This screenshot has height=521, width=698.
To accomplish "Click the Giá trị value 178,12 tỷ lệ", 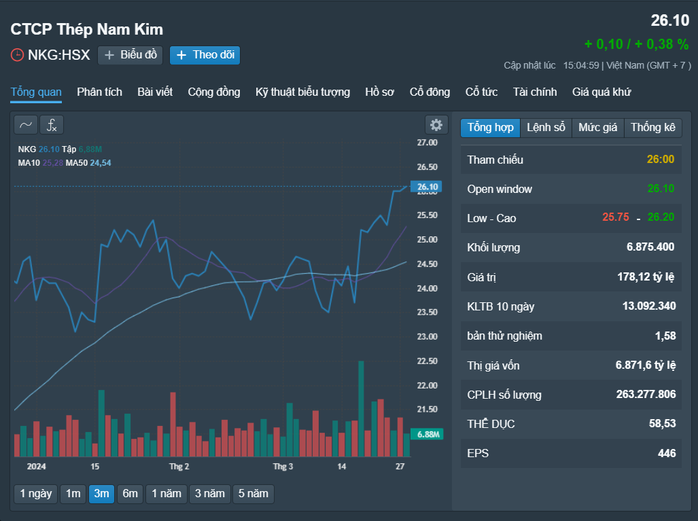I will tap(645, 277).
